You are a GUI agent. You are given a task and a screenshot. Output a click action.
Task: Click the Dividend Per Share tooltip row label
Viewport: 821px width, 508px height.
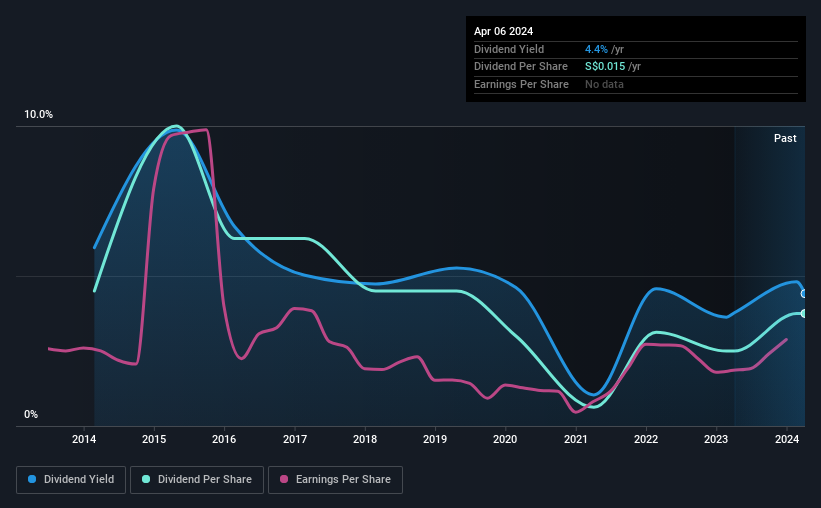tap(520, 67)
